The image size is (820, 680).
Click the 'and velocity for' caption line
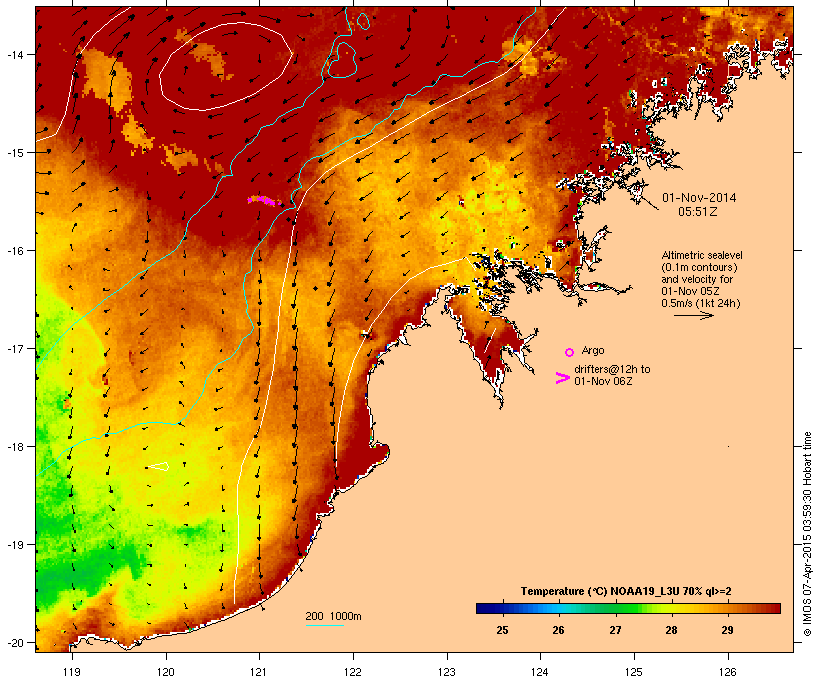coord(697,279)
